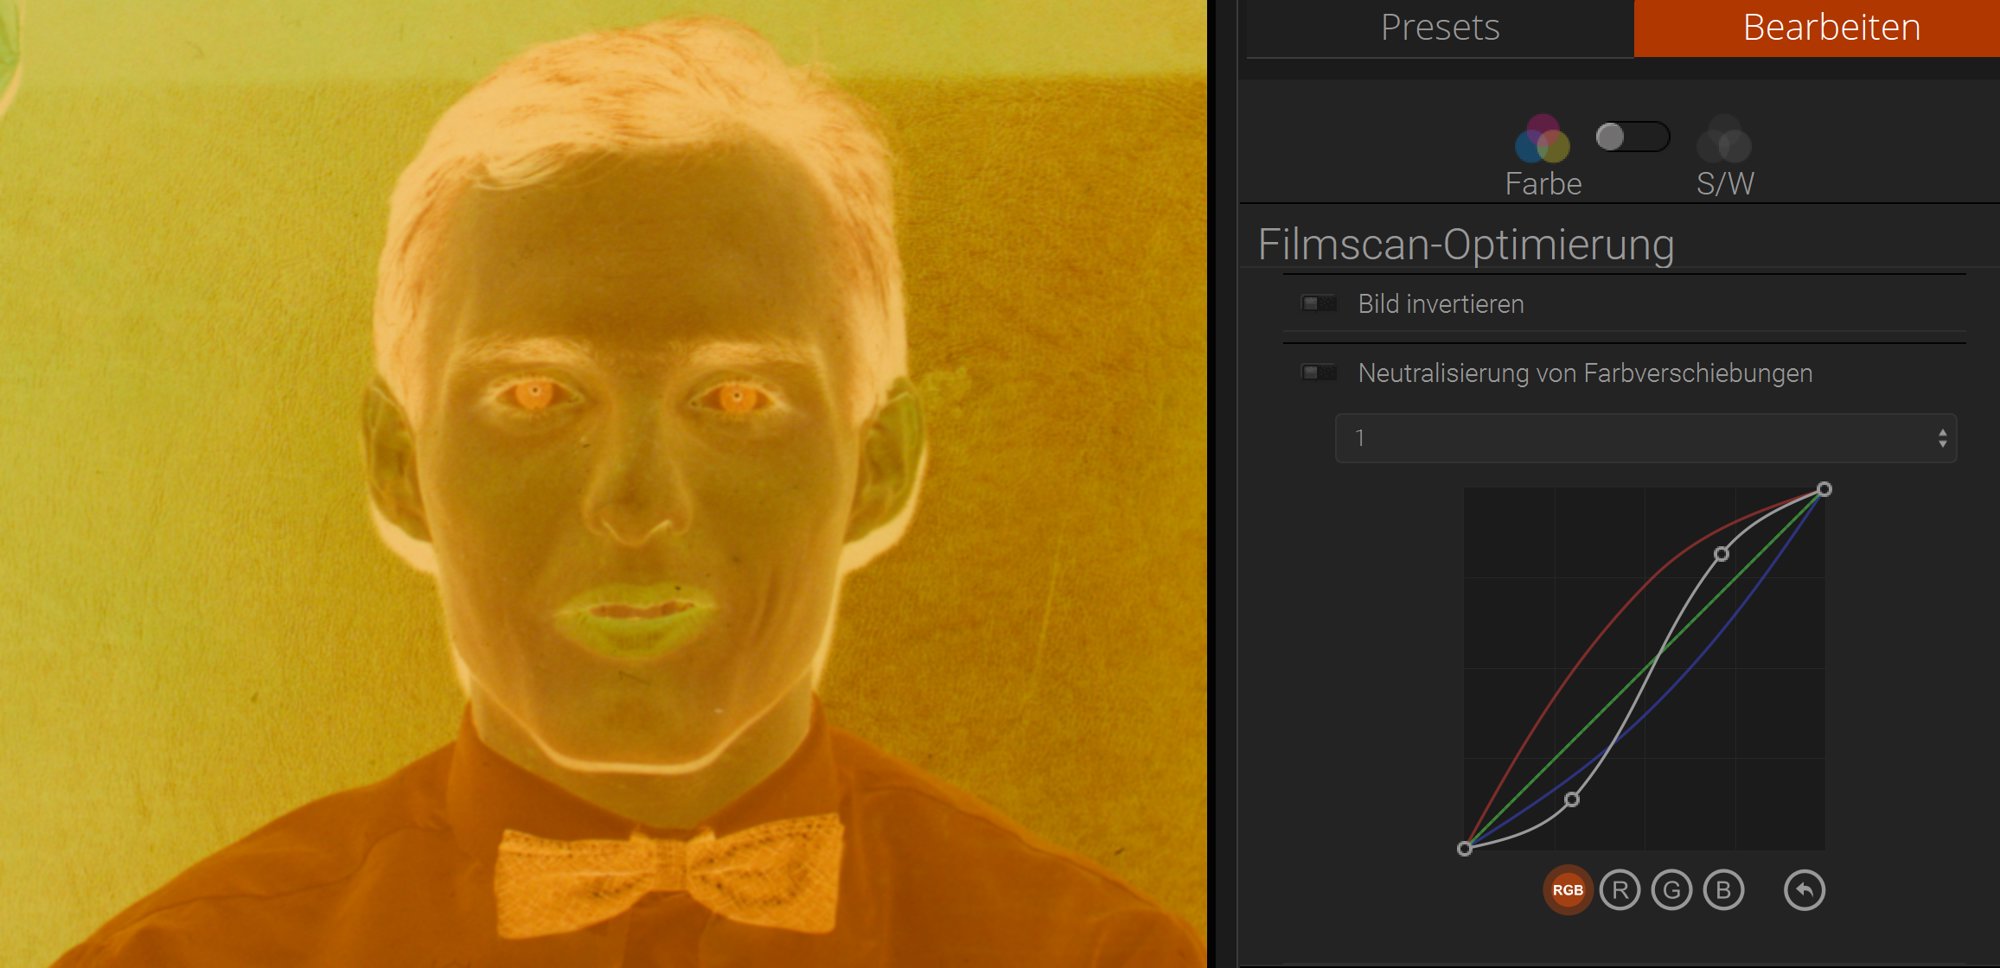
Task: Select the RGB composite curve channel
Action: coord(1567,889)
